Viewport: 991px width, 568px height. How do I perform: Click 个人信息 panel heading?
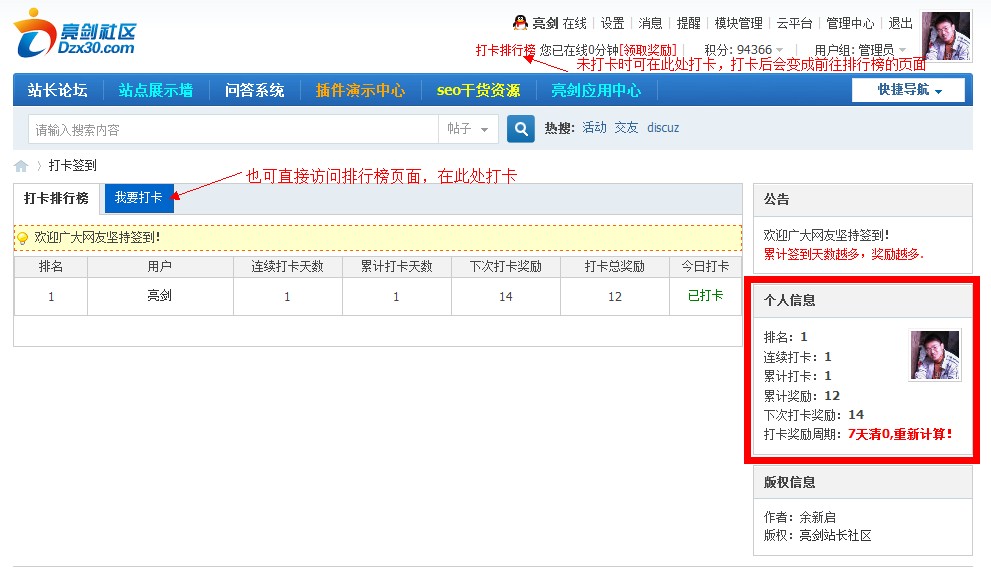pos(789,301)
